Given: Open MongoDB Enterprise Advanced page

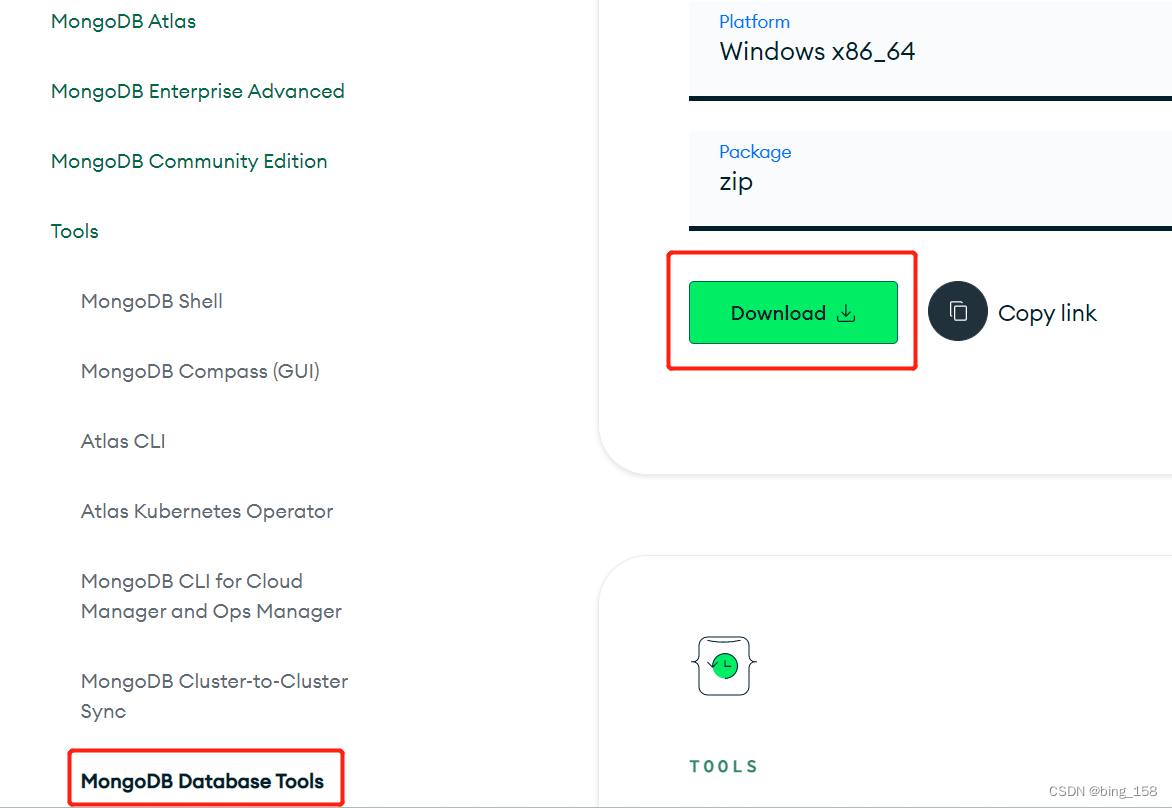Looking at the screenshot, I should 197,91.
